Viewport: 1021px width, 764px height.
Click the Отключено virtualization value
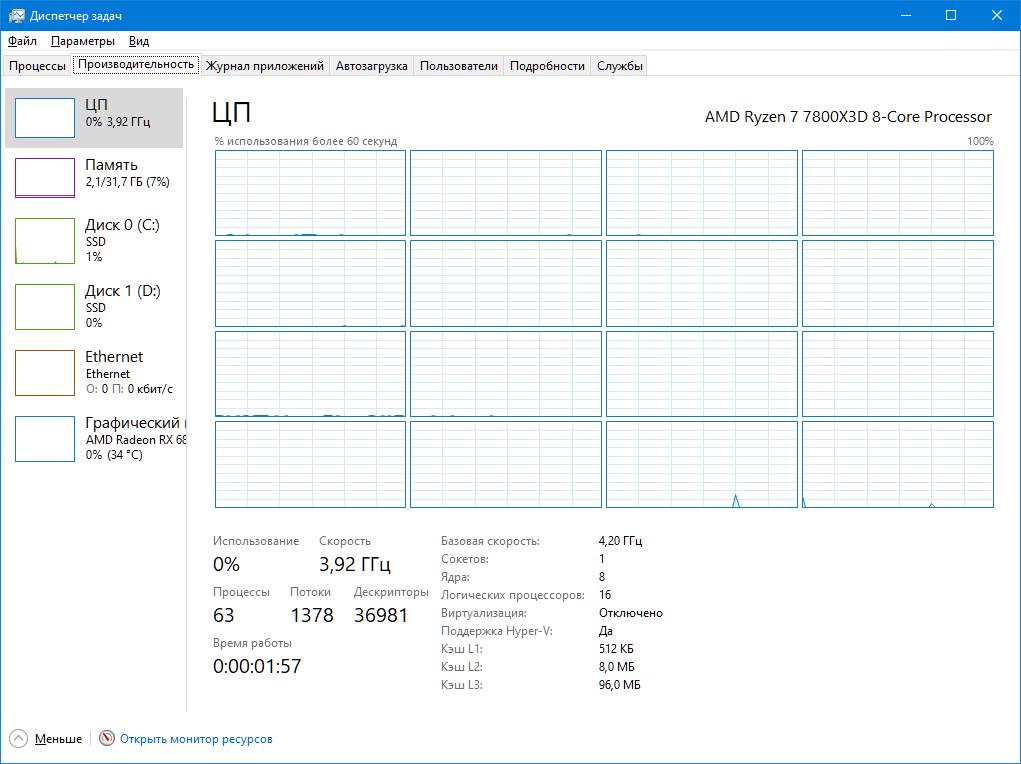point(631,613)
